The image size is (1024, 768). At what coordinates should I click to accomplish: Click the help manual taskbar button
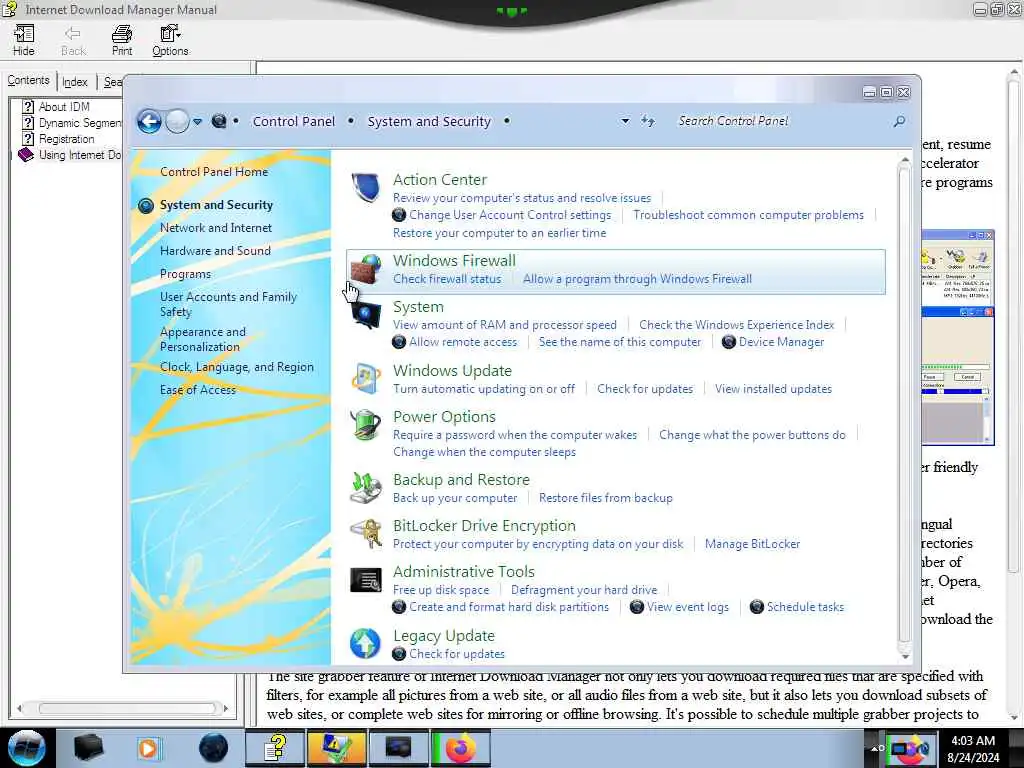pyautogui.click(x=275, y=748)
